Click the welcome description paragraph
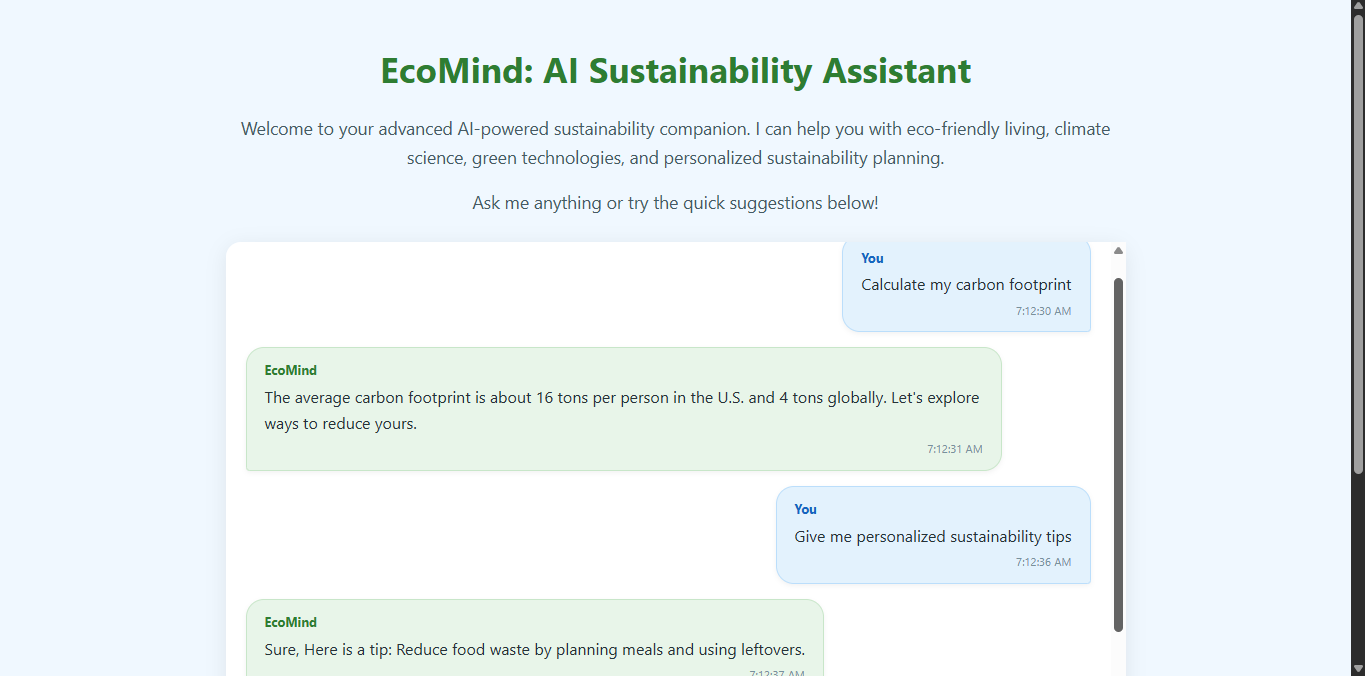1365x676 pixels. 675,143
